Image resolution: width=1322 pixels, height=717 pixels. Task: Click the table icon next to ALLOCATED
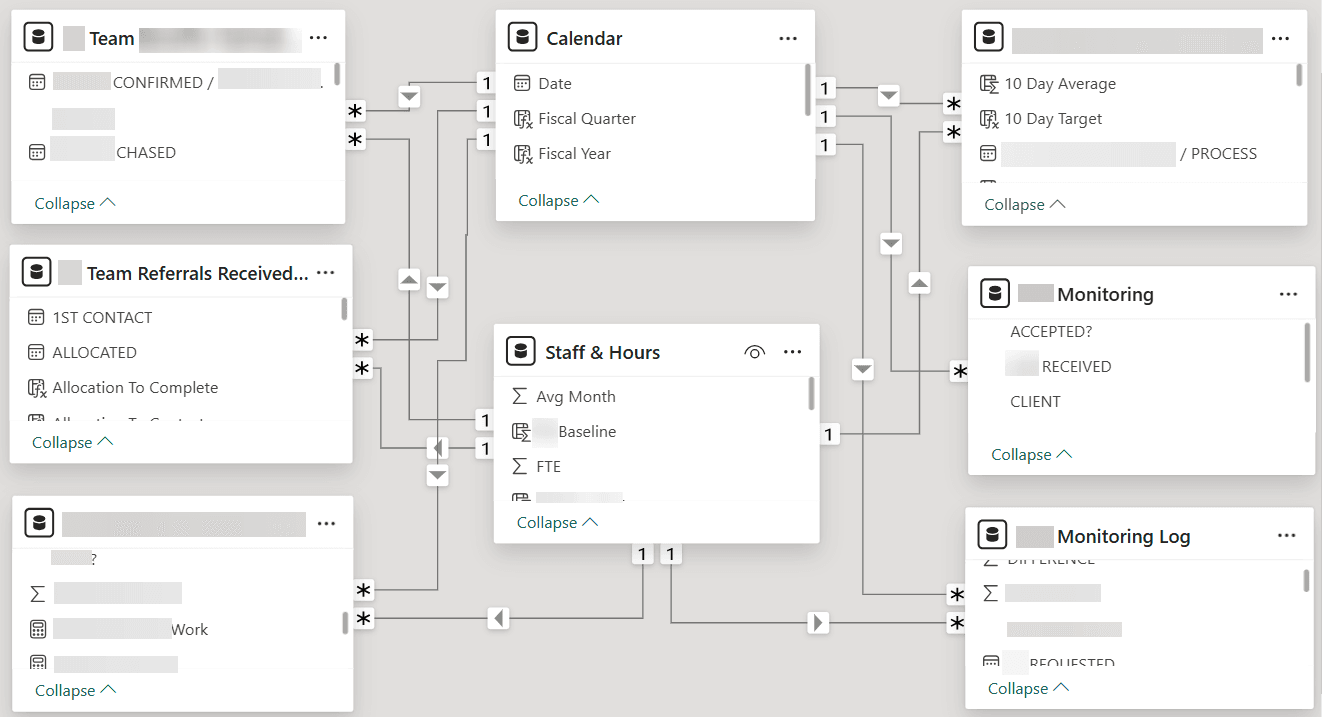[x=36, y=352]
